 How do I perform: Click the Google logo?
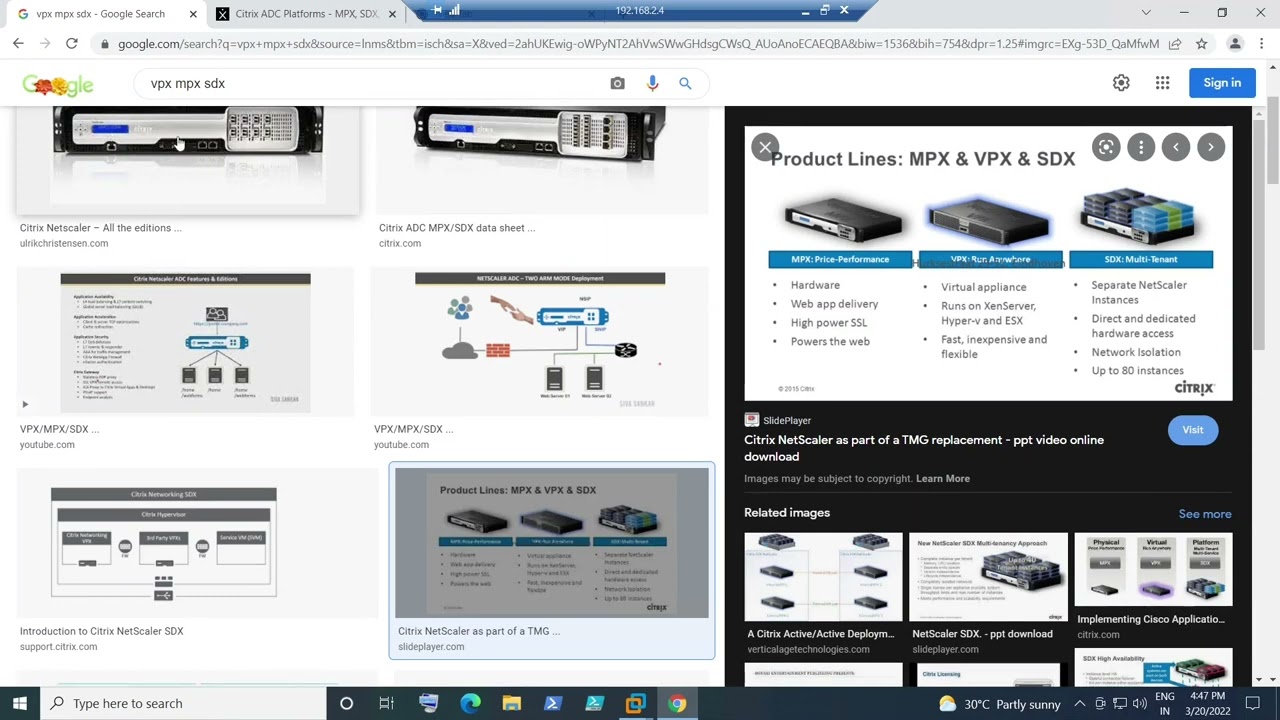58,85
